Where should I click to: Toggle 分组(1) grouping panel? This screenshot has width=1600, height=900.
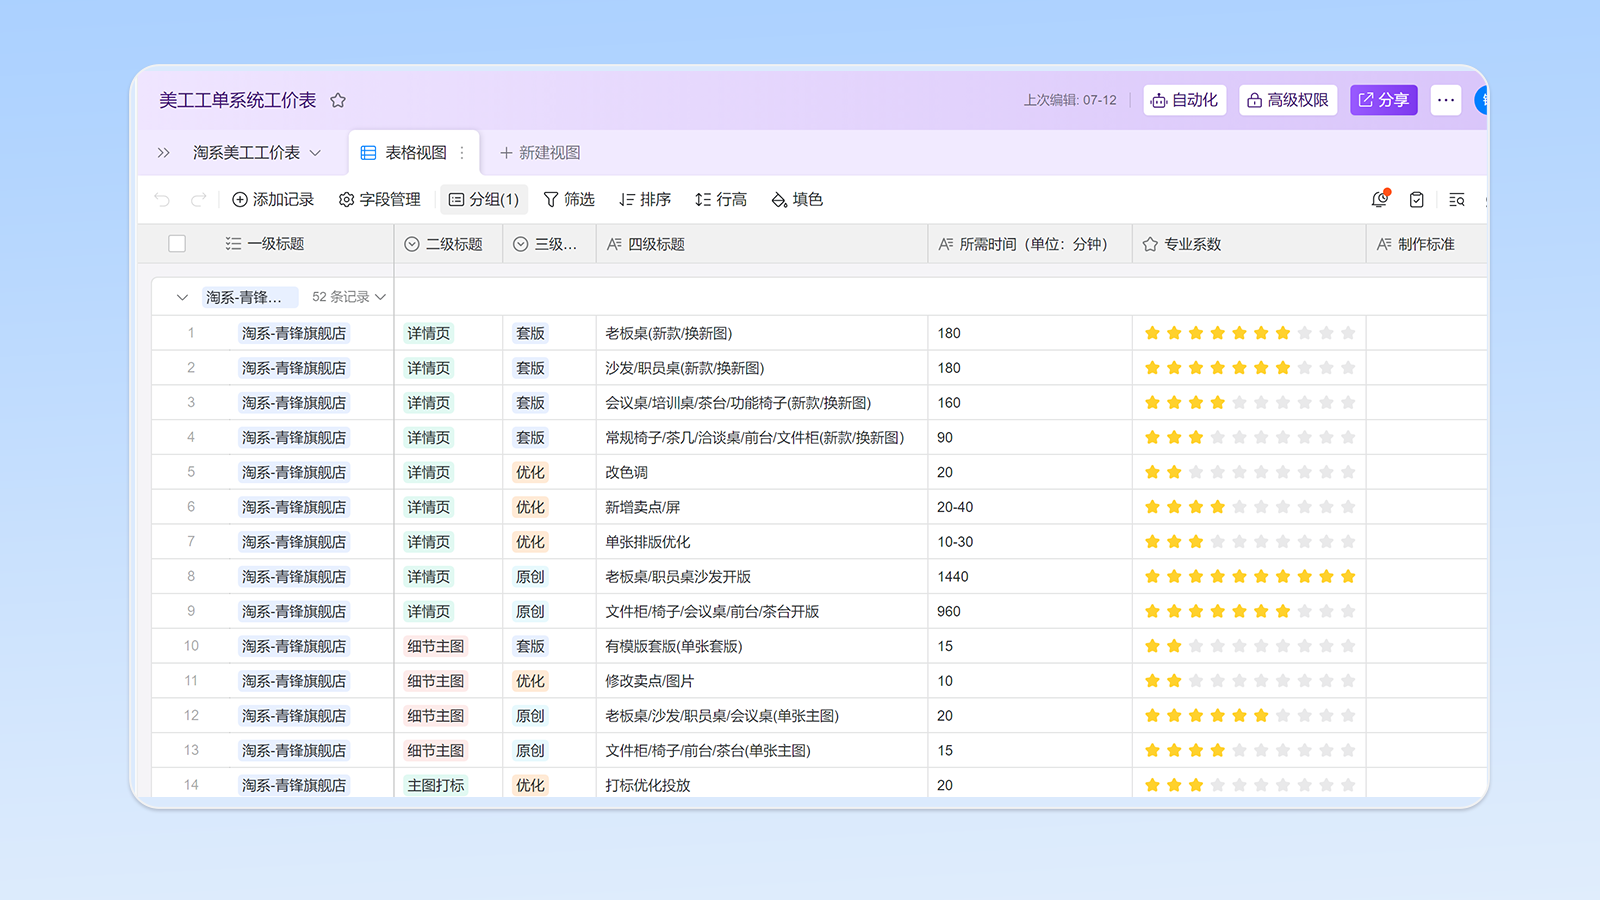click(484, 200)
